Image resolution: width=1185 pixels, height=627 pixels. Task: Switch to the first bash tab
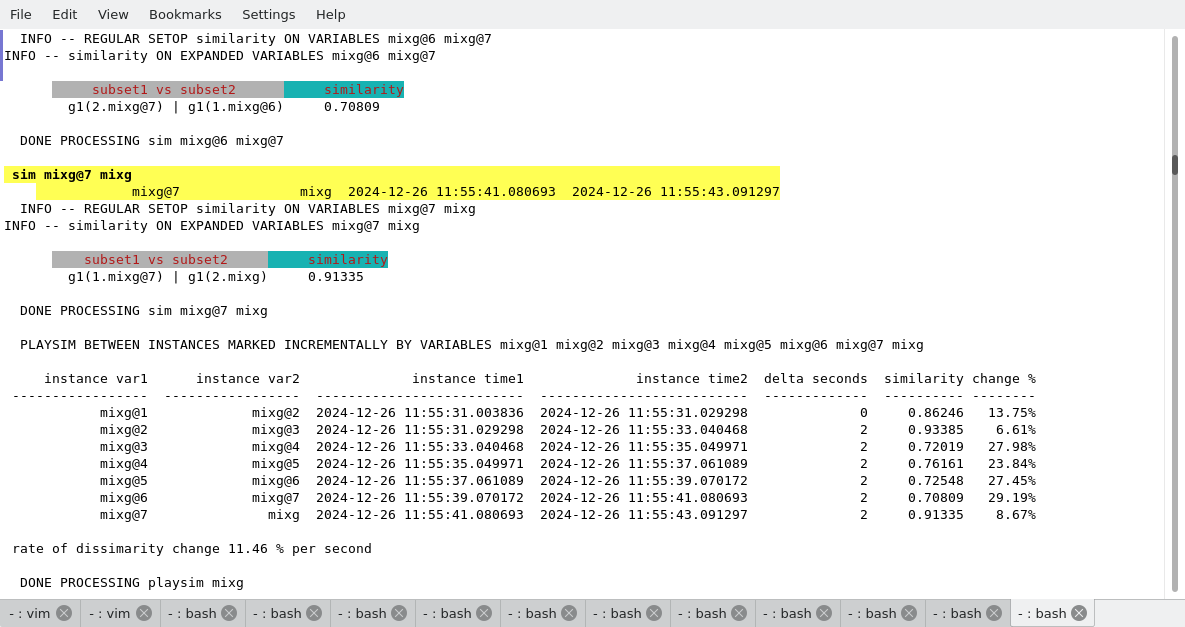pos(192,613)
